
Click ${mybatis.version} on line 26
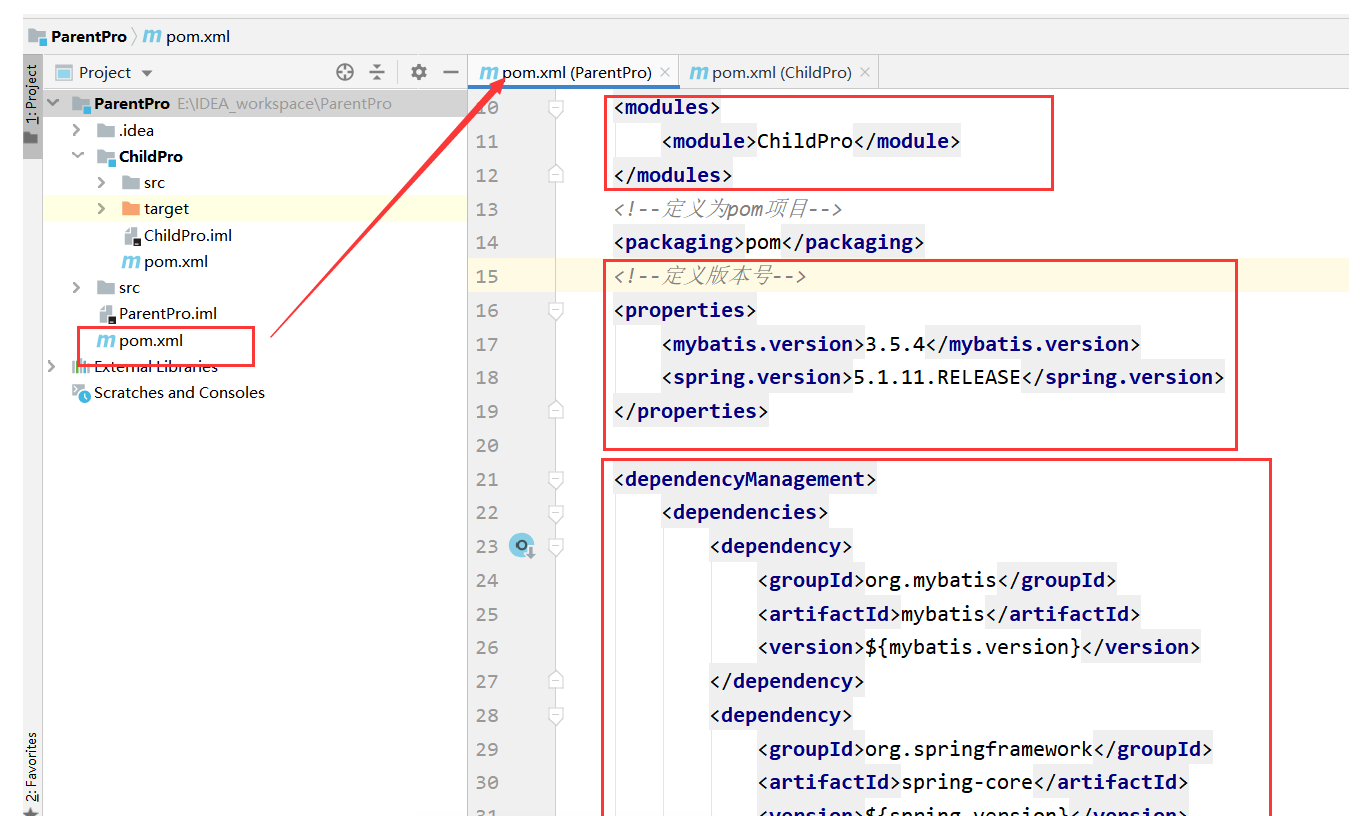coord(972,647)
